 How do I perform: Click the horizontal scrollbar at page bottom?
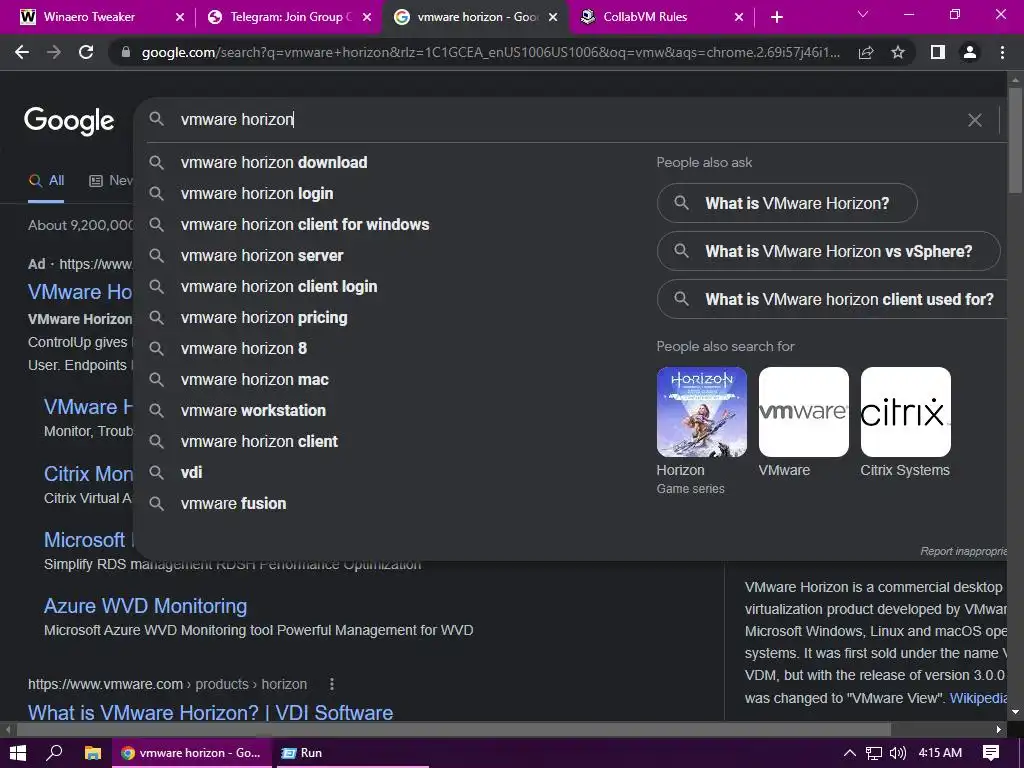pos(454,729)
